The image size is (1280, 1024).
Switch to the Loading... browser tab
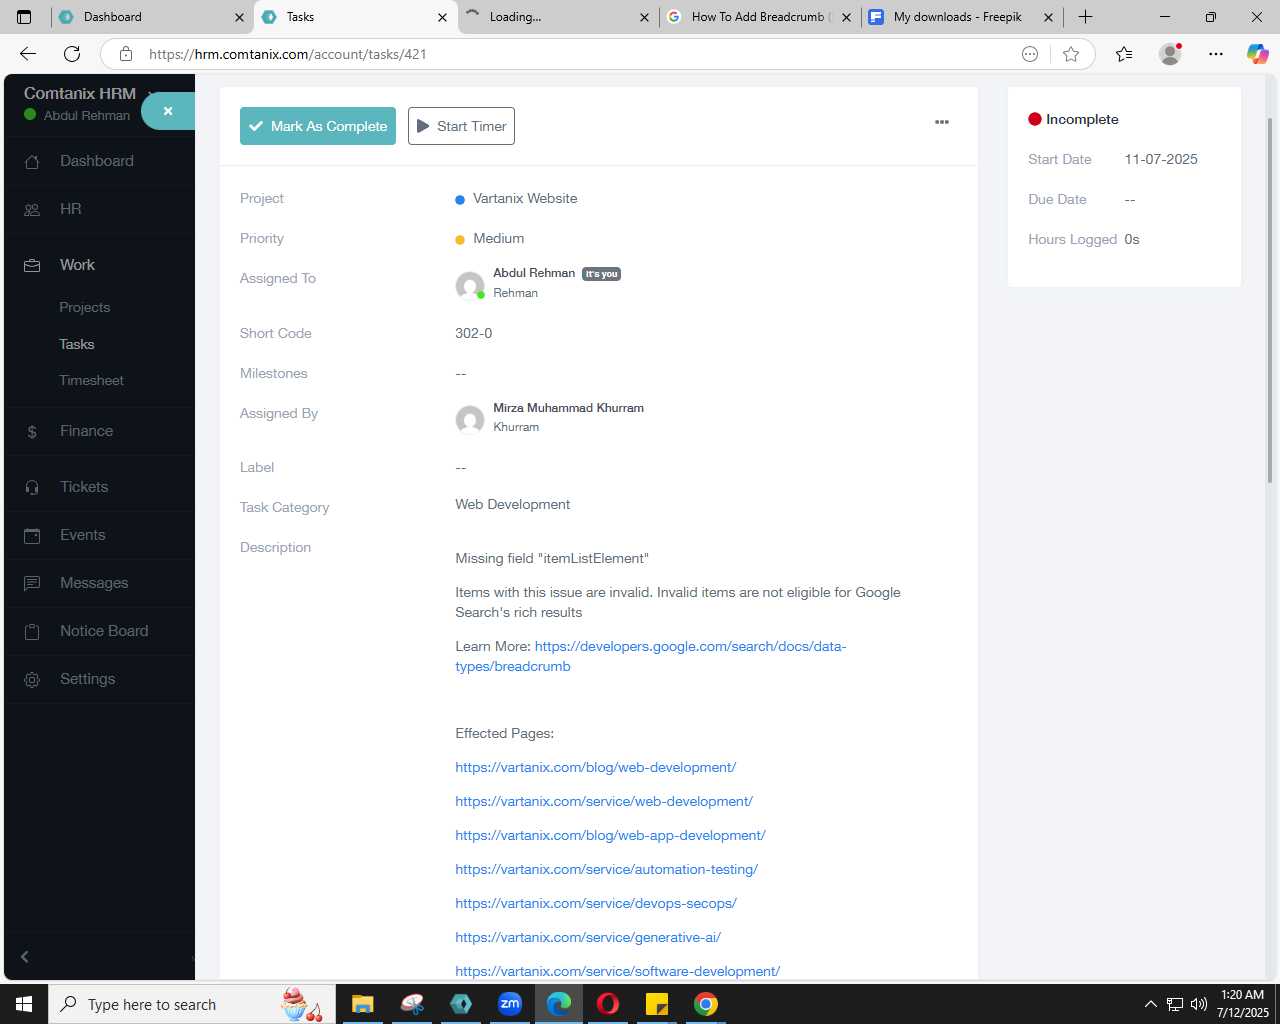pyautogui.click(x=557, y=17)
